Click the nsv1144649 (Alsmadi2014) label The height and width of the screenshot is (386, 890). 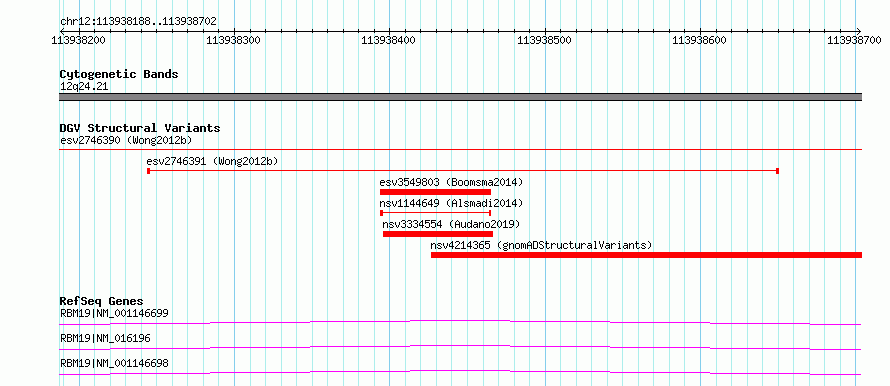click(x=451, y=203)
